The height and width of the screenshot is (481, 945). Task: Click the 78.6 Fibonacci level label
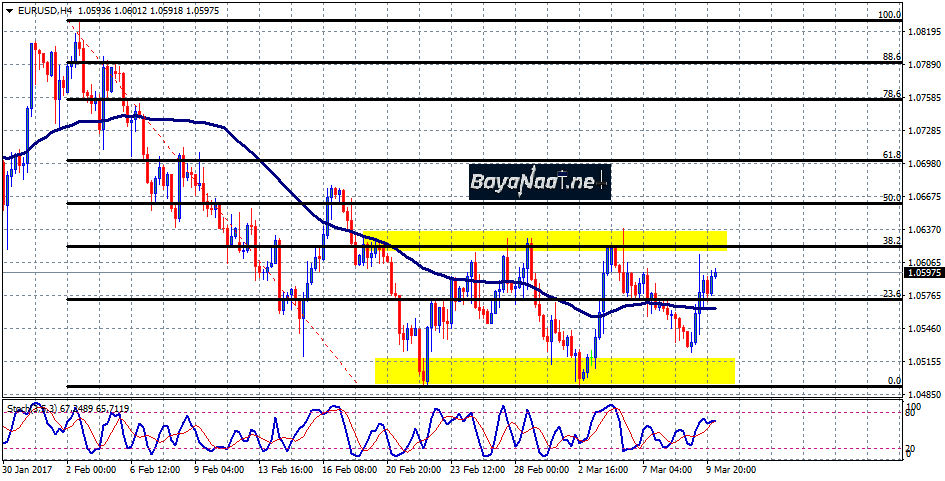(x=893, y=93)
